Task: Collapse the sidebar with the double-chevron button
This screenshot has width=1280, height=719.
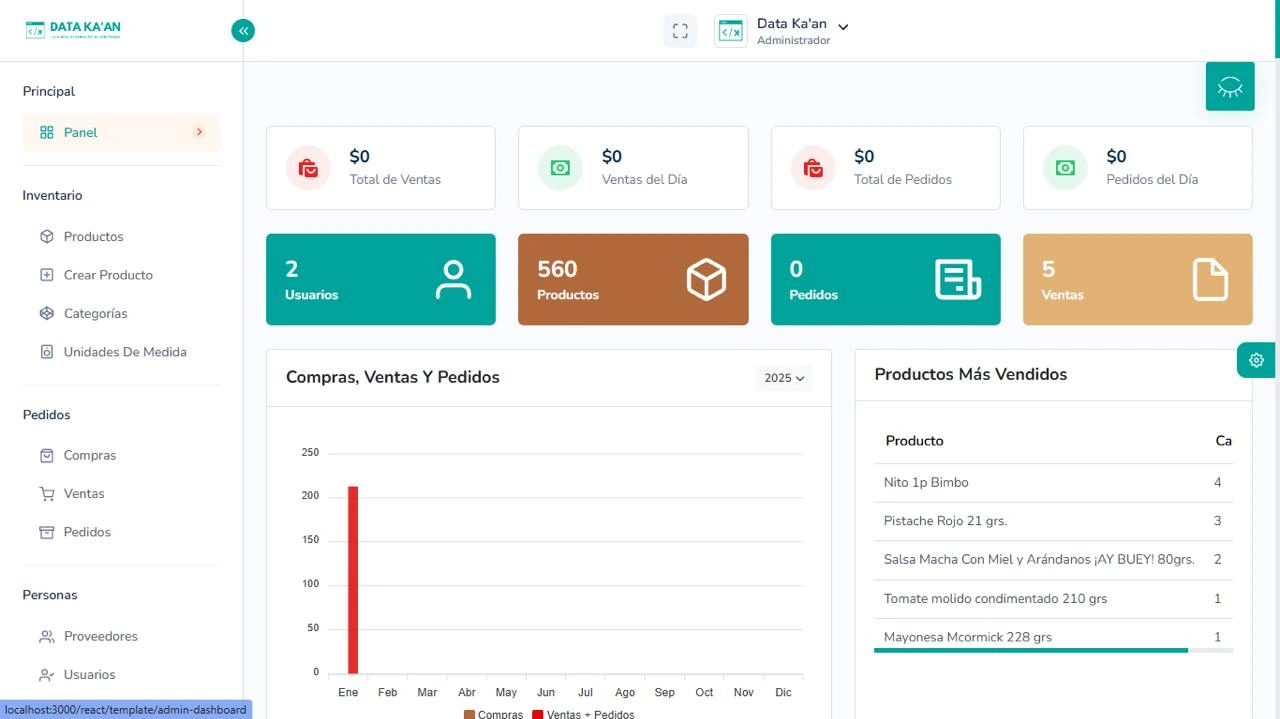Action: pos(243,31)
